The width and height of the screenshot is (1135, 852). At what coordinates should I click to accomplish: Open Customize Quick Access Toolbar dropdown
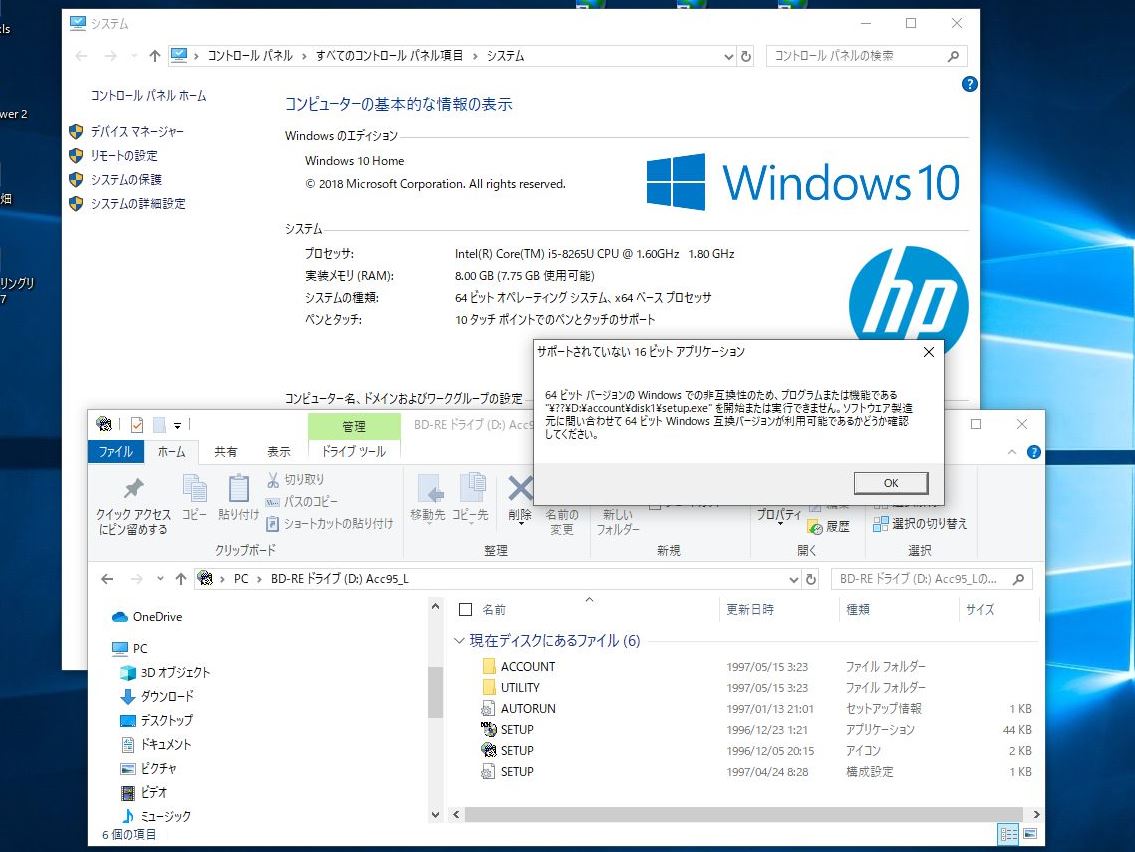177,426
